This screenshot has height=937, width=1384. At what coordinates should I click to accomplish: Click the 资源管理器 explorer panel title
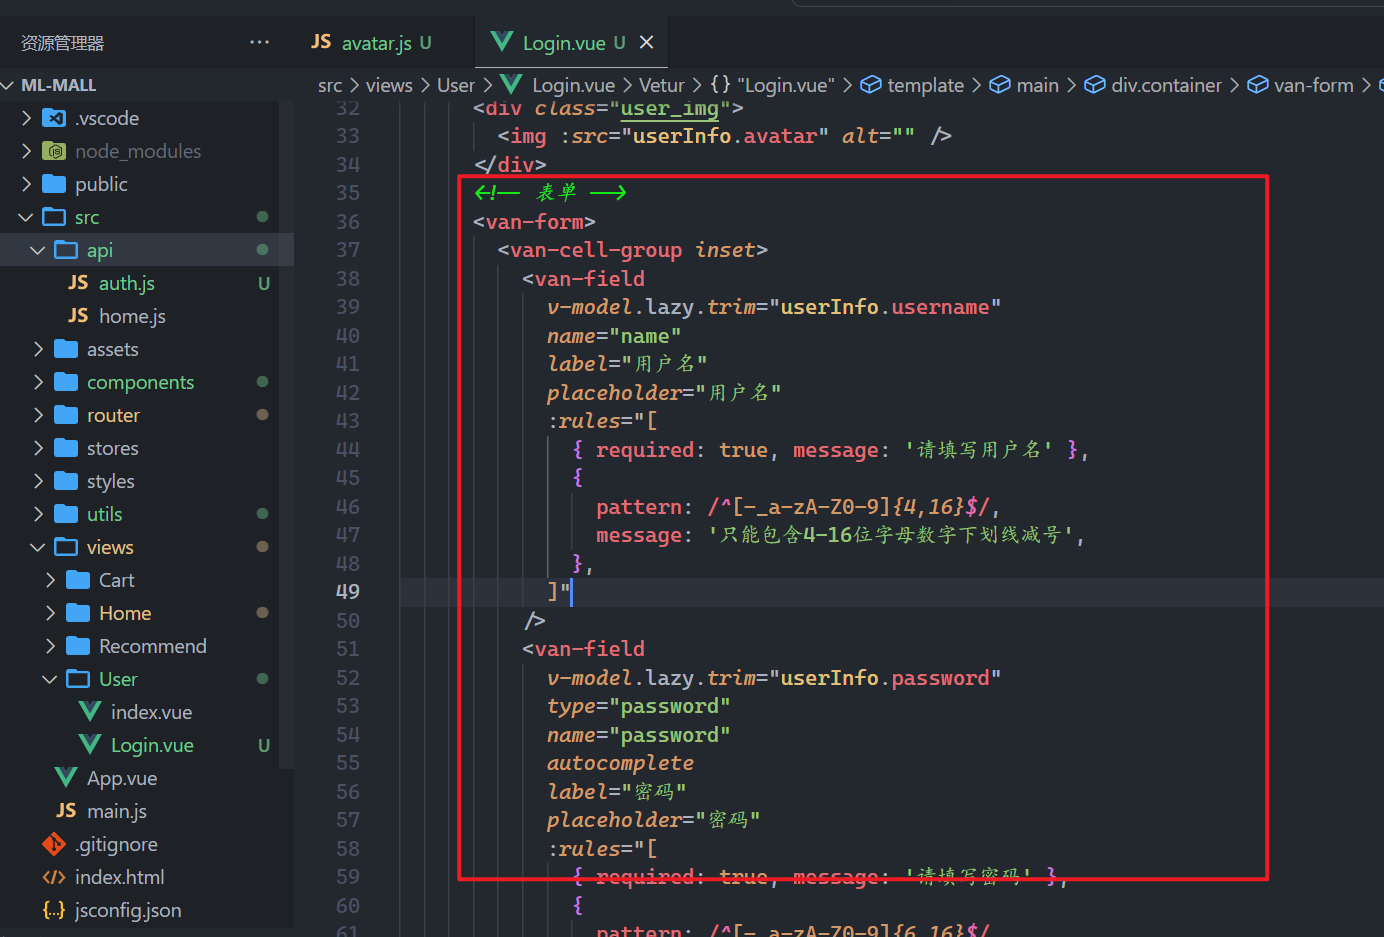pyautogui.click(x=62, y=43)
